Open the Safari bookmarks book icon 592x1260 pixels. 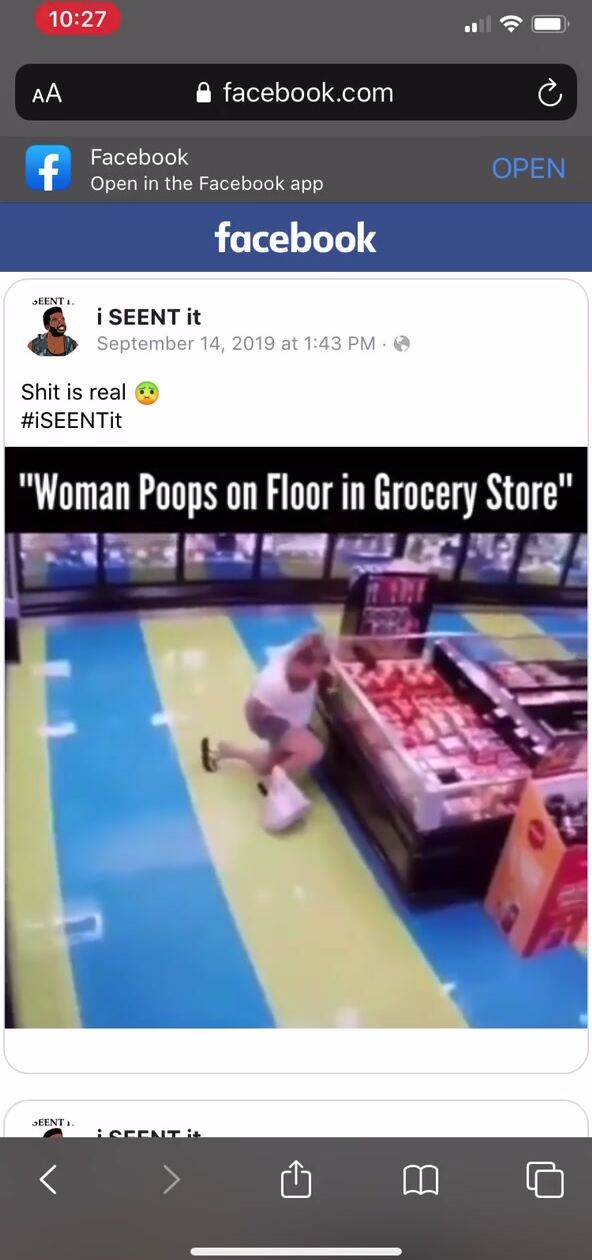[421, 1181]
